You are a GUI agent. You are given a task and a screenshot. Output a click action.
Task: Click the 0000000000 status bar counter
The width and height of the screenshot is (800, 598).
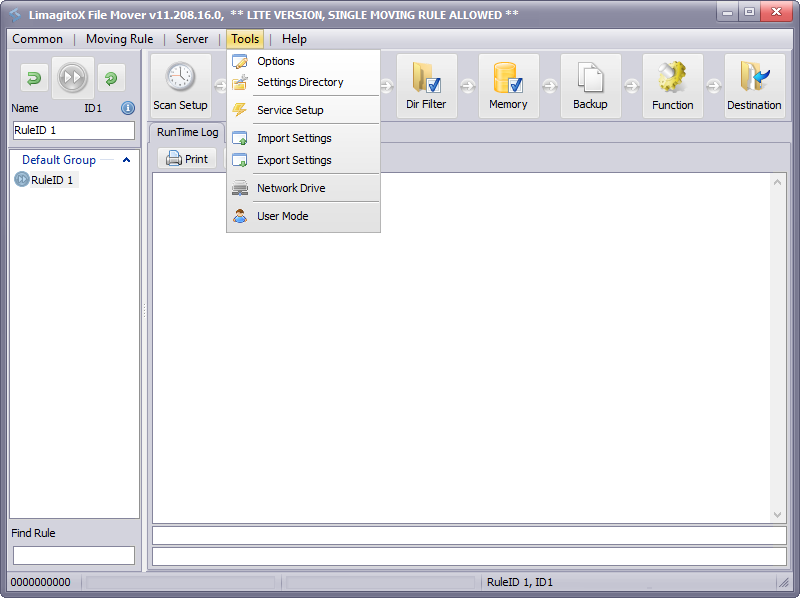click(x=40, y=582)
